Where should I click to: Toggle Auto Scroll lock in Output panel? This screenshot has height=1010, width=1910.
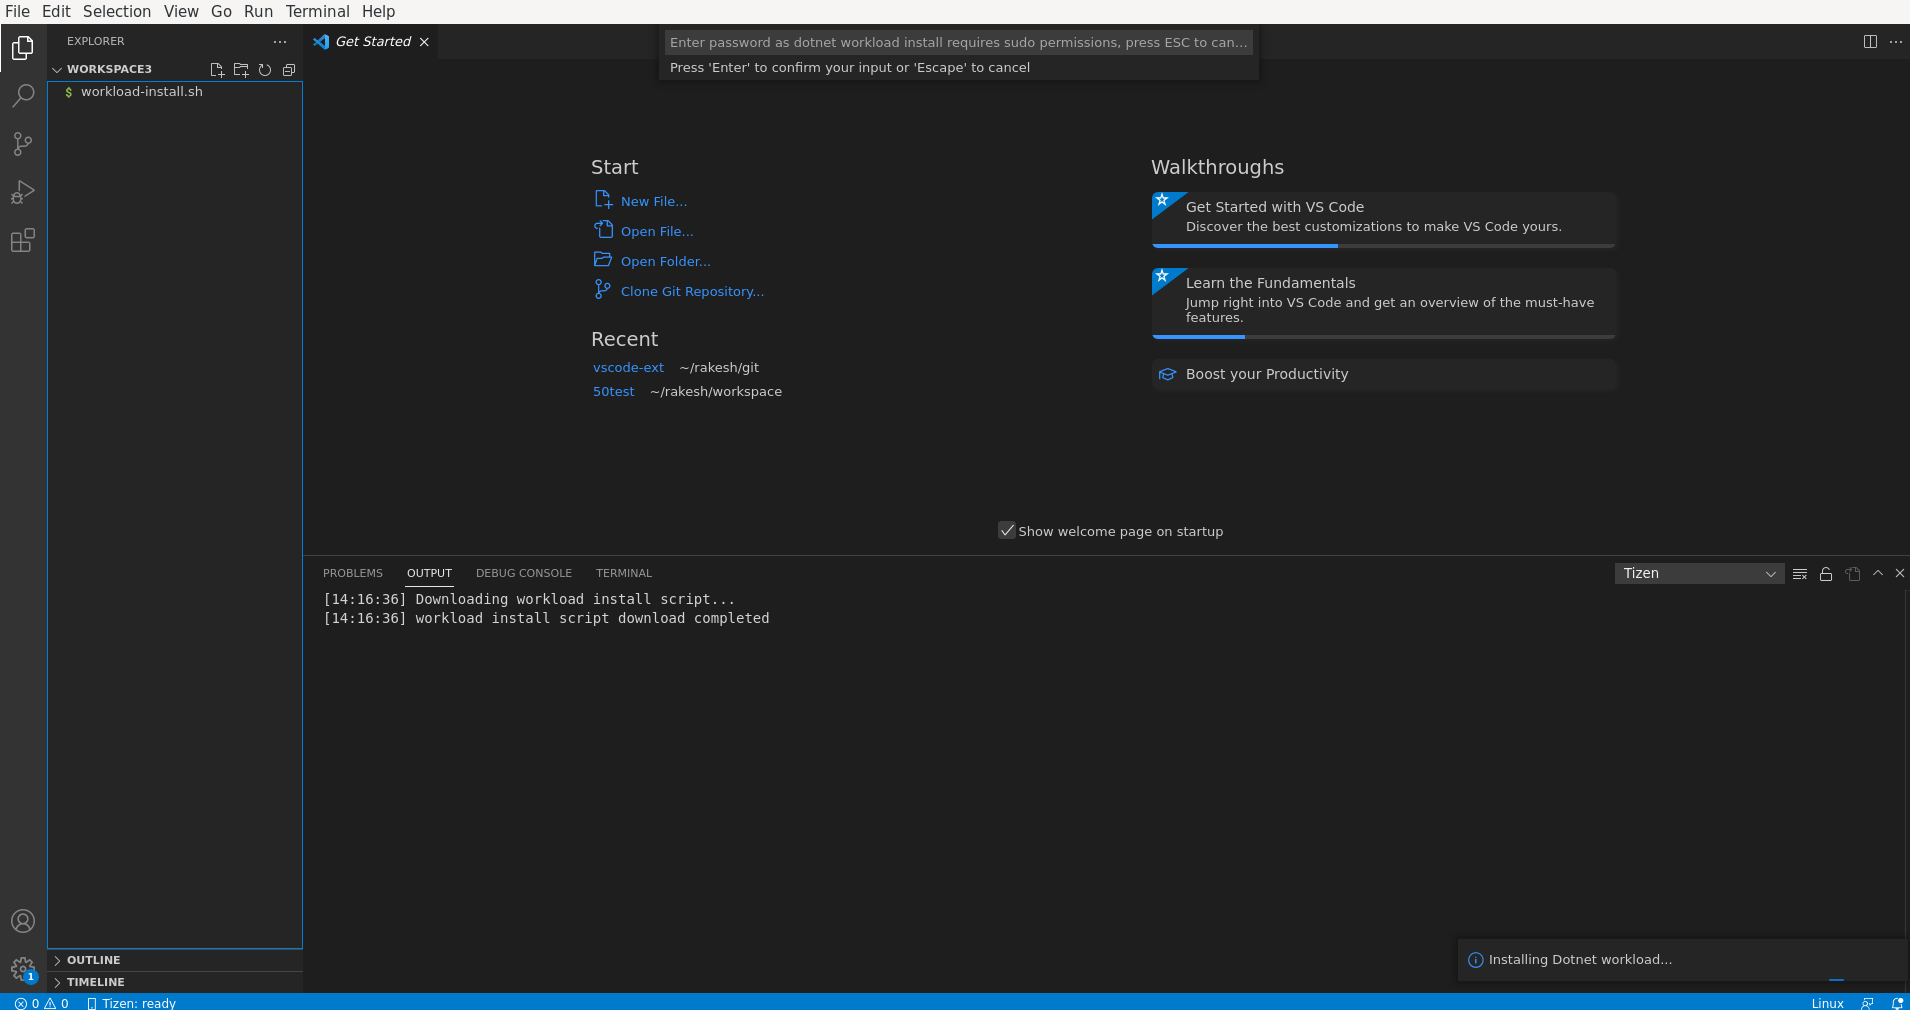(x=1825, y=573)
